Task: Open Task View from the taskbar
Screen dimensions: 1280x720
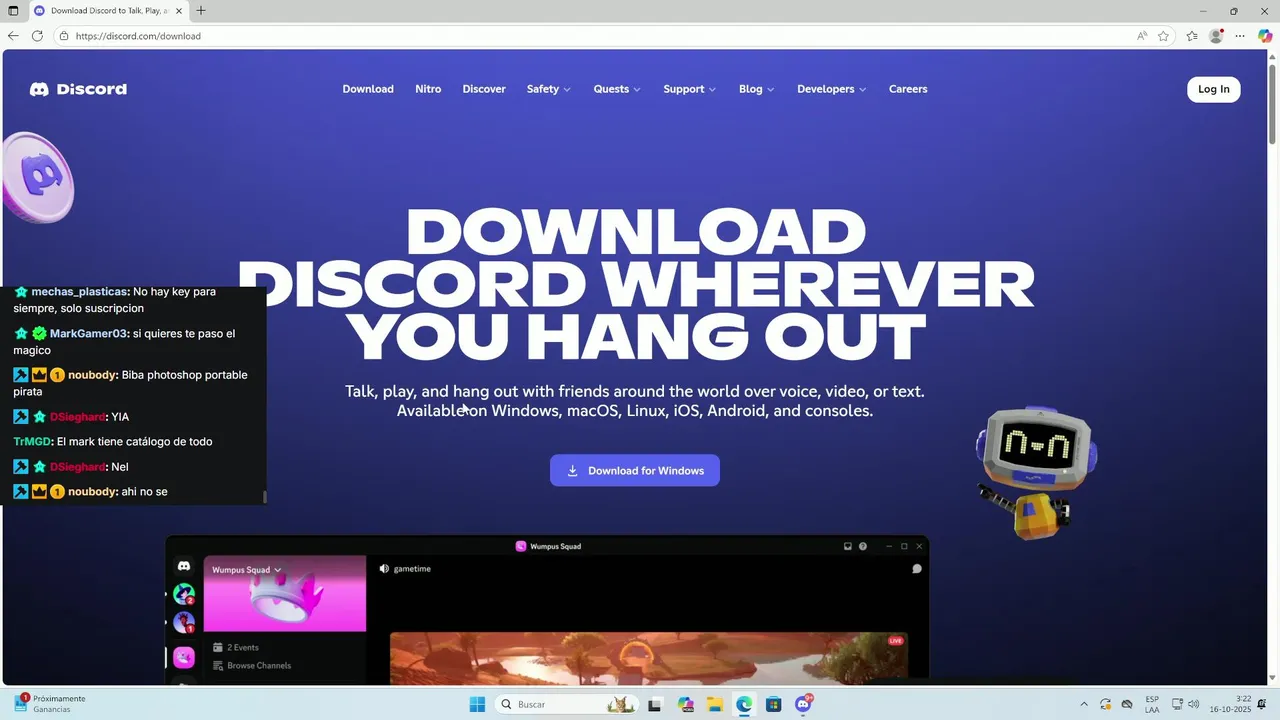Action: tap(655, 705)
